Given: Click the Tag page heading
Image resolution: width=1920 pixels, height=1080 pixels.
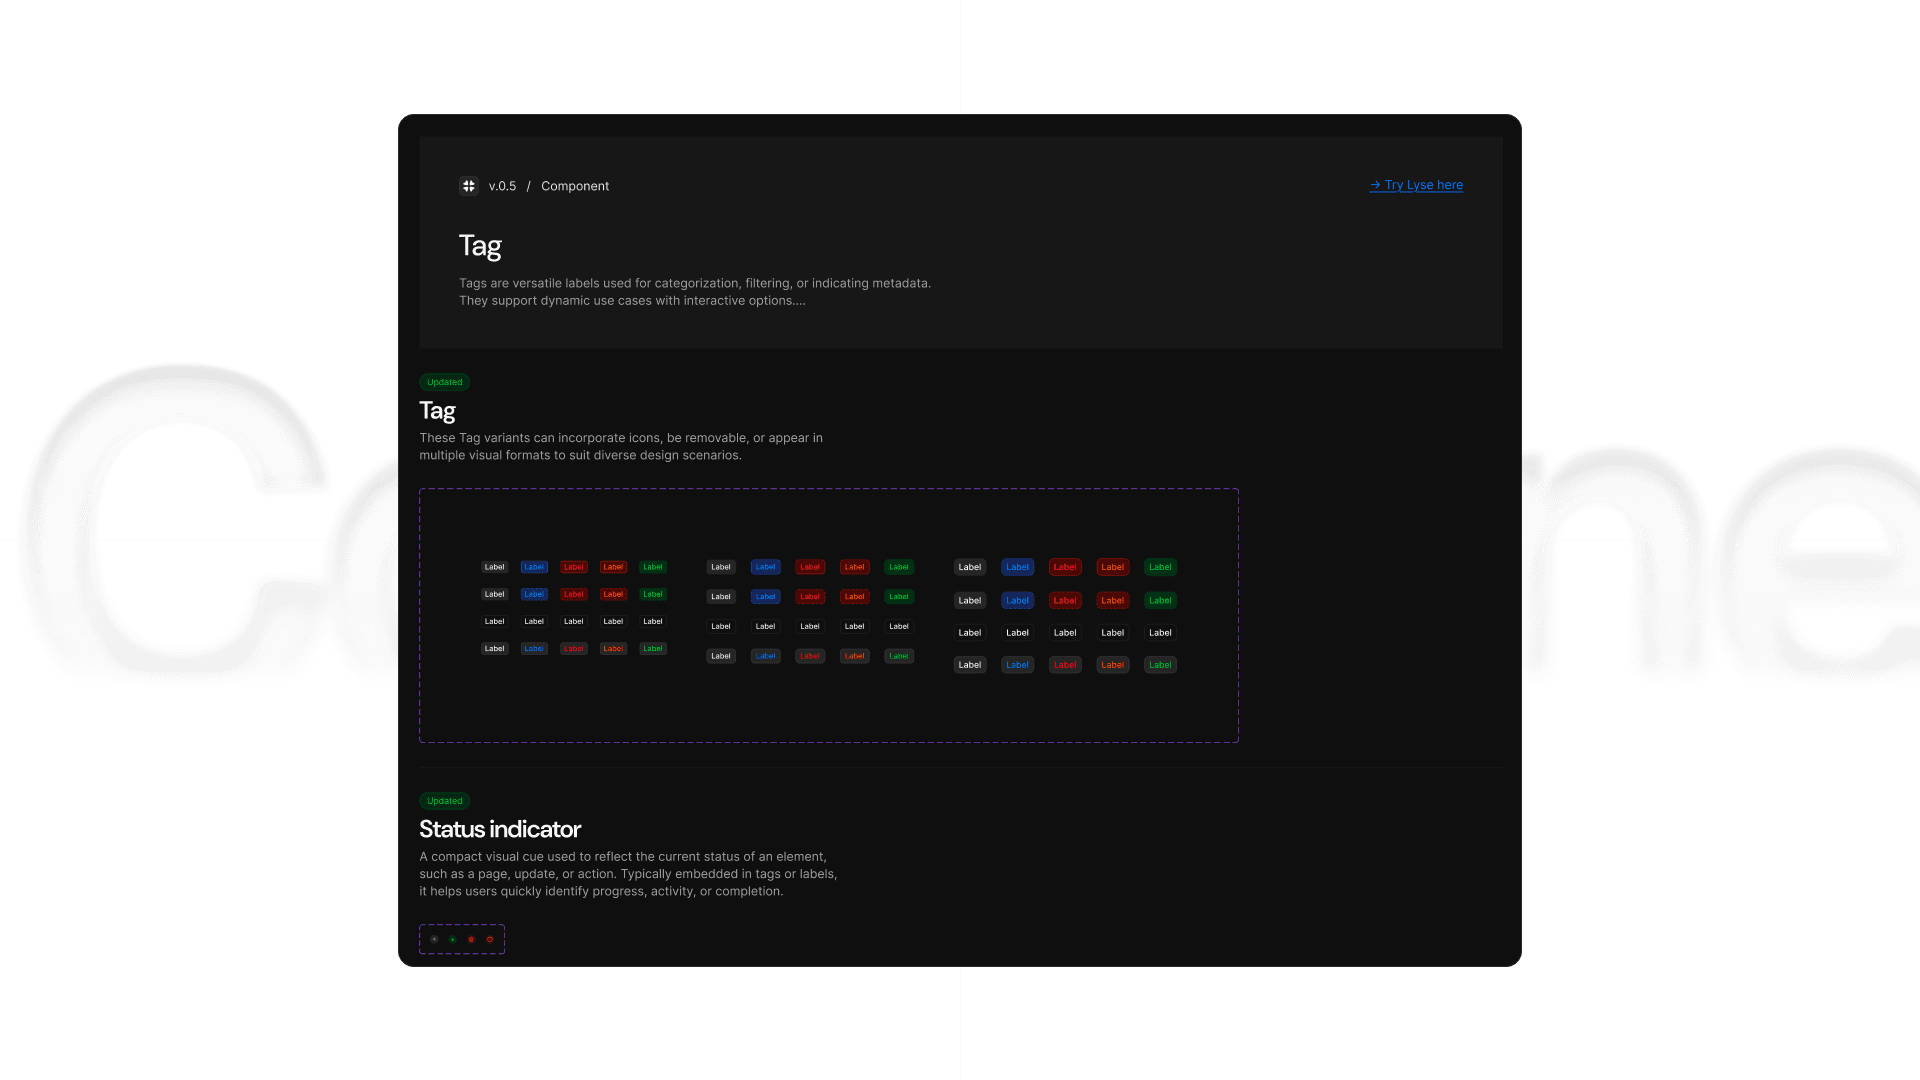Looking at the screenshot, I should (480, 246).
